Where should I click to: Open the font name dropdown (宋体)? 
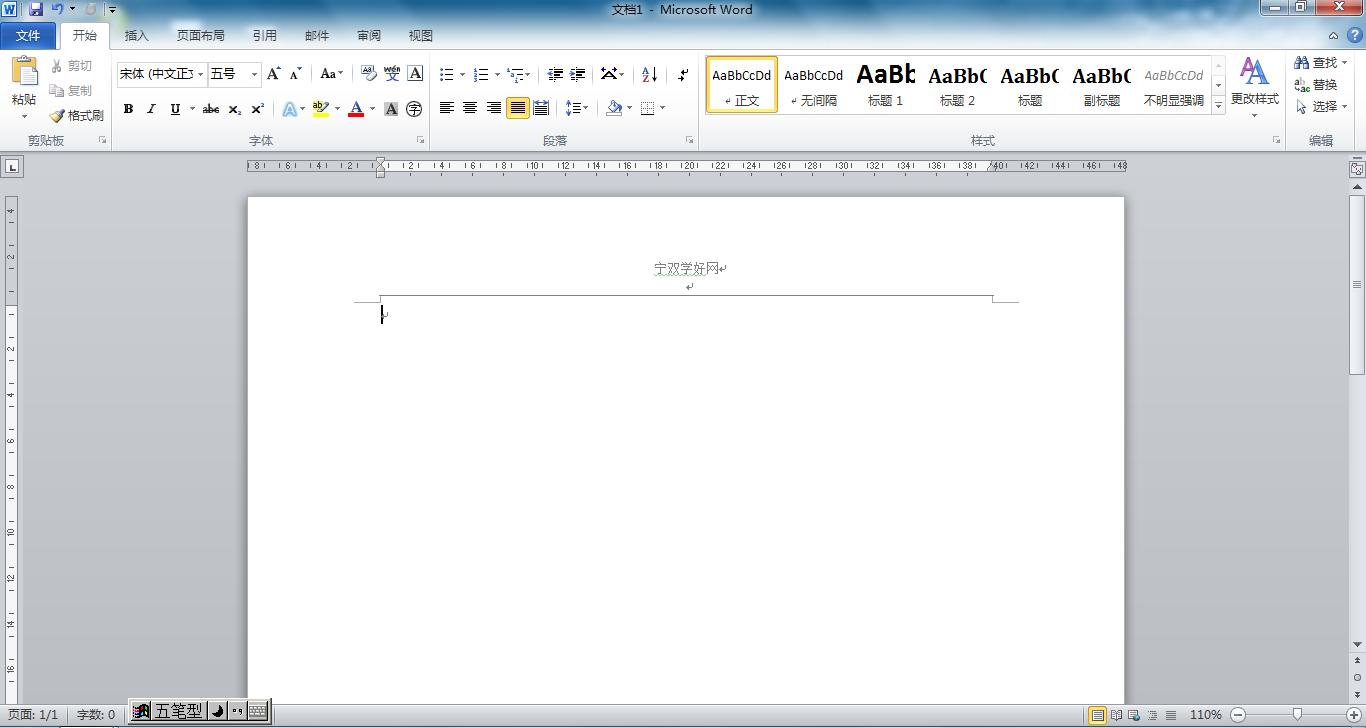point(200,74)
